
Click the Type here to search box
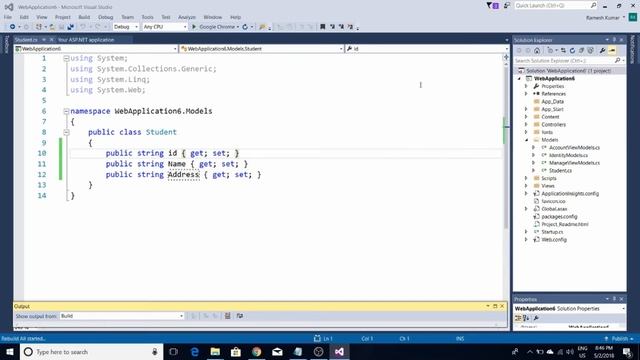91,352
